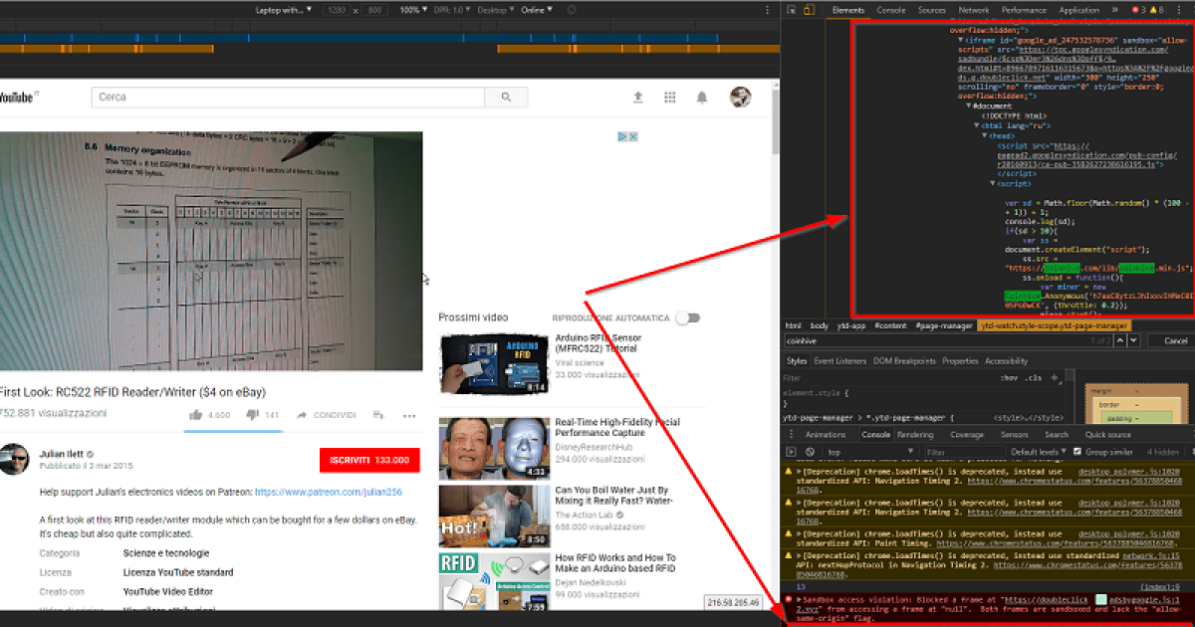The height and width of the screenshot is (627, 1195).
Task: Switch to the Application tab
Action: tap(1079, 10)
